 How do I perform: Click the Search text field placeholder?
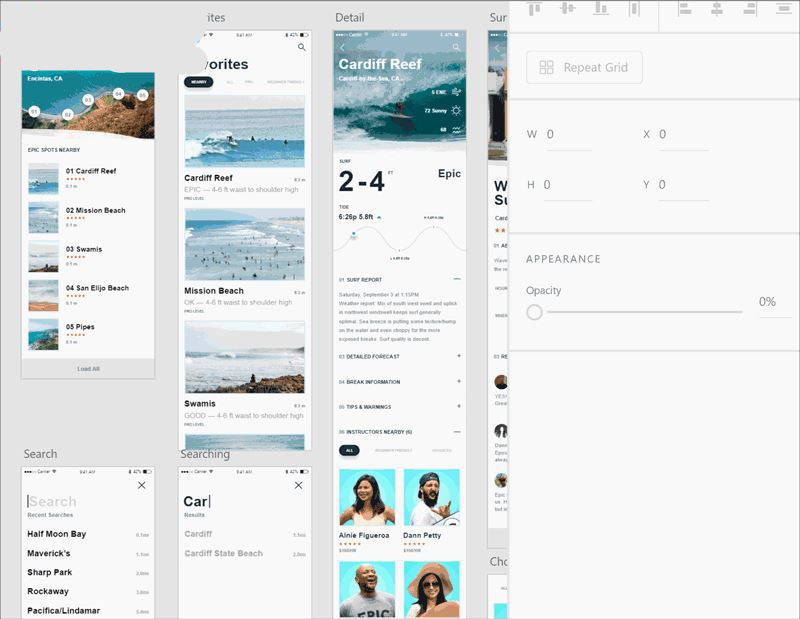point(53,502)
